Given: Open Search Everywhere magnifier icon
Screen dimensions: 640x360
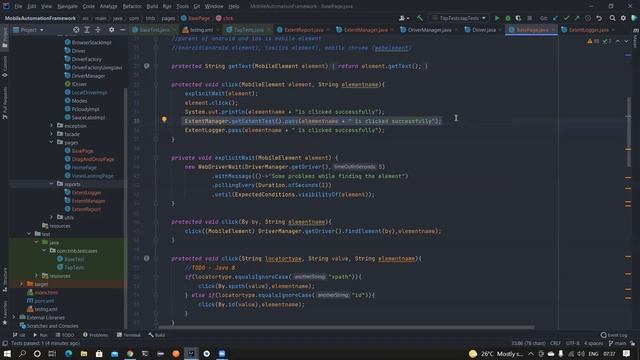Looking at the screenshot, I should [612, 18].
